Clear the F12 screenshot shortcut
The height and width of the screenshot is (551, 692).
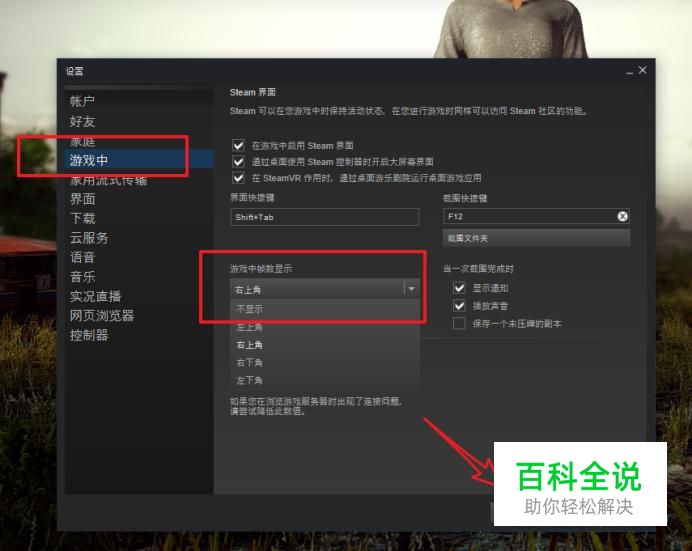[x=622, y=216]
